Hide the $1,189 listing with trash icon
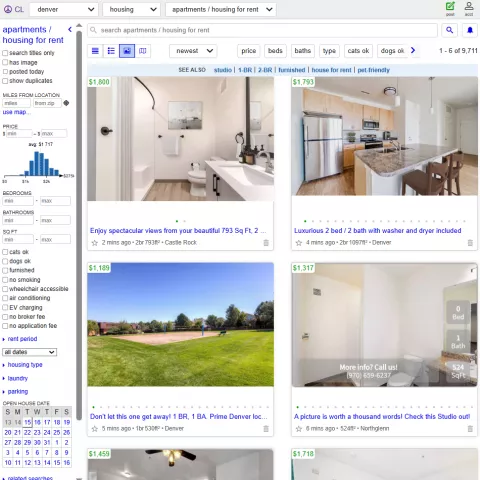 coord(266,429)
